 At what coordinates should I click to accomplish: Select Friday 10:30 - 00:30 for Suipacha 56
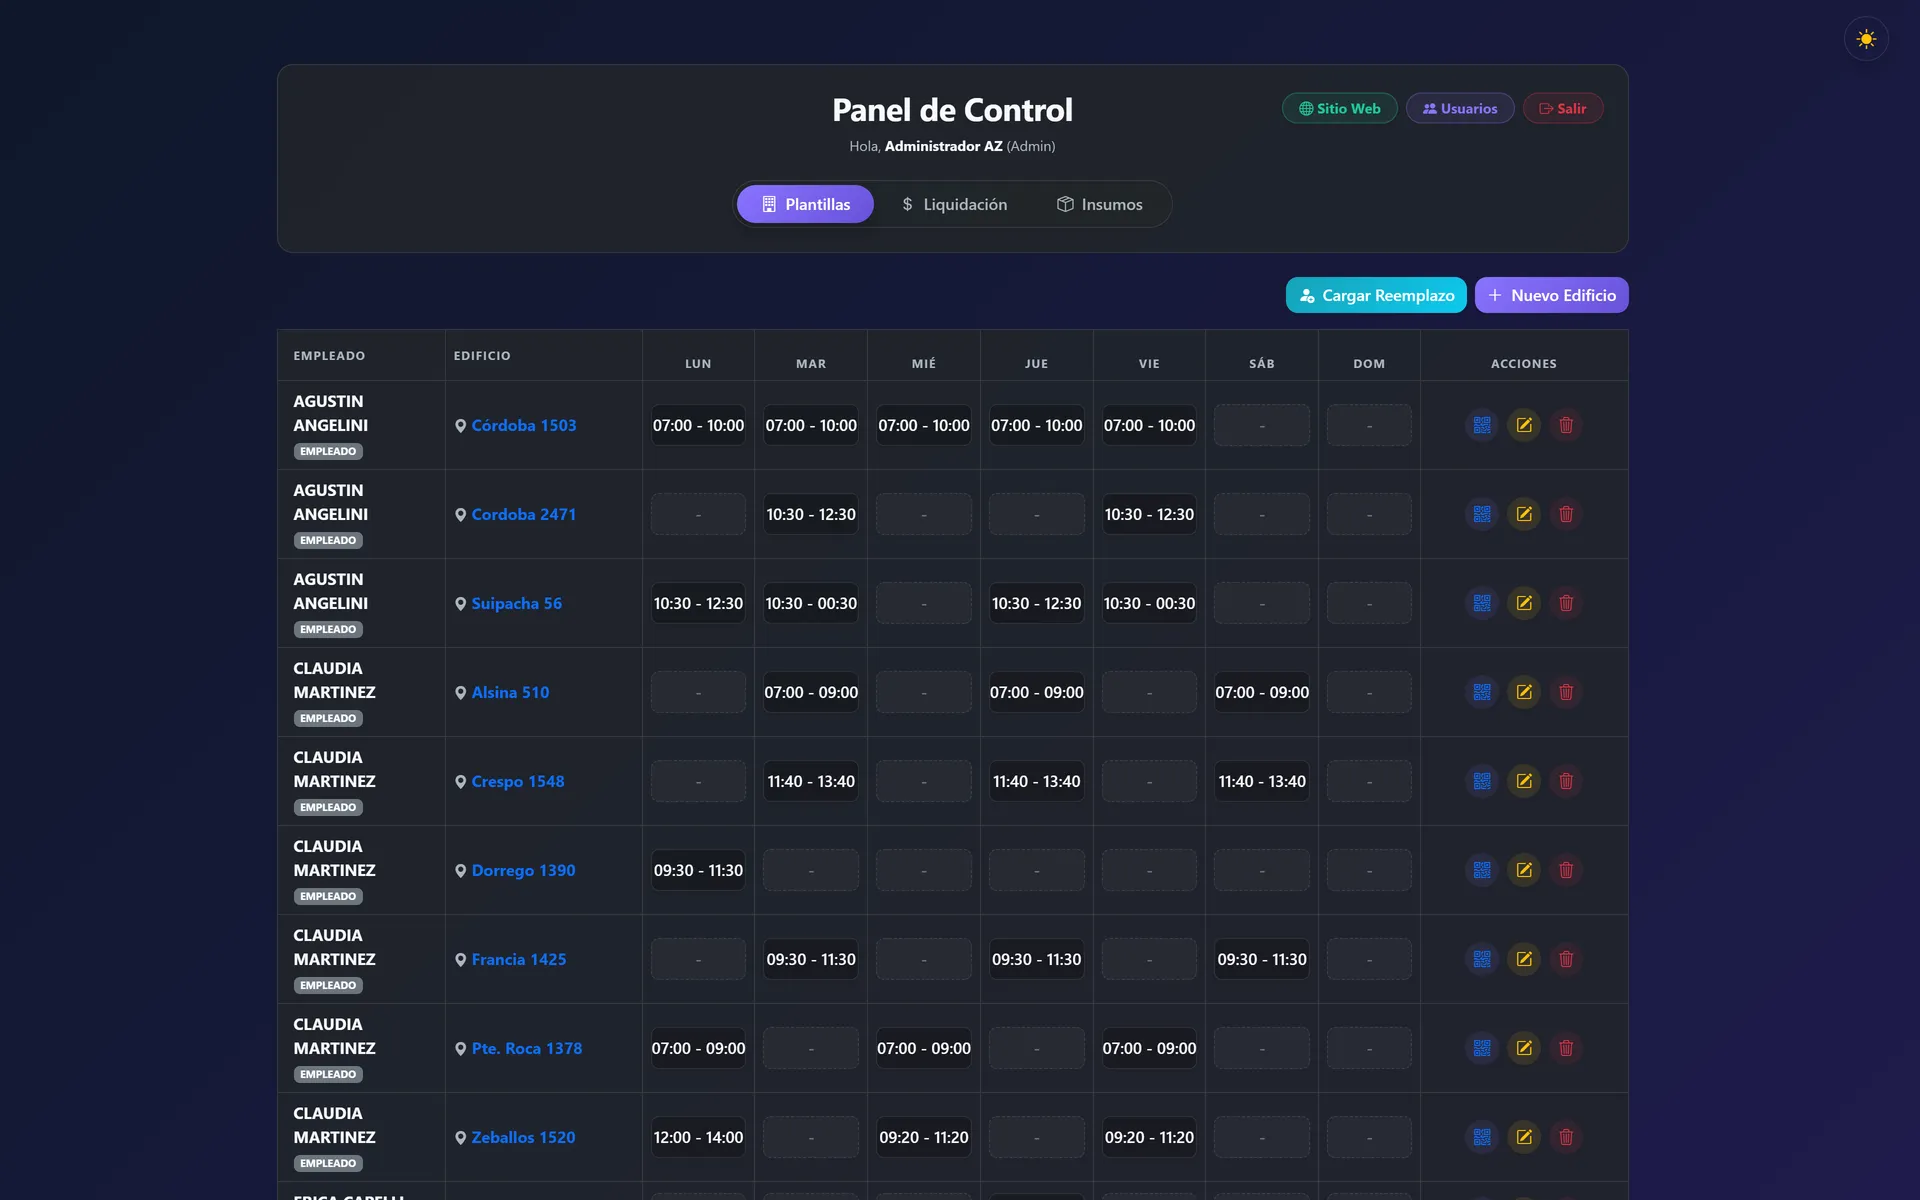tap(1149, 603)
